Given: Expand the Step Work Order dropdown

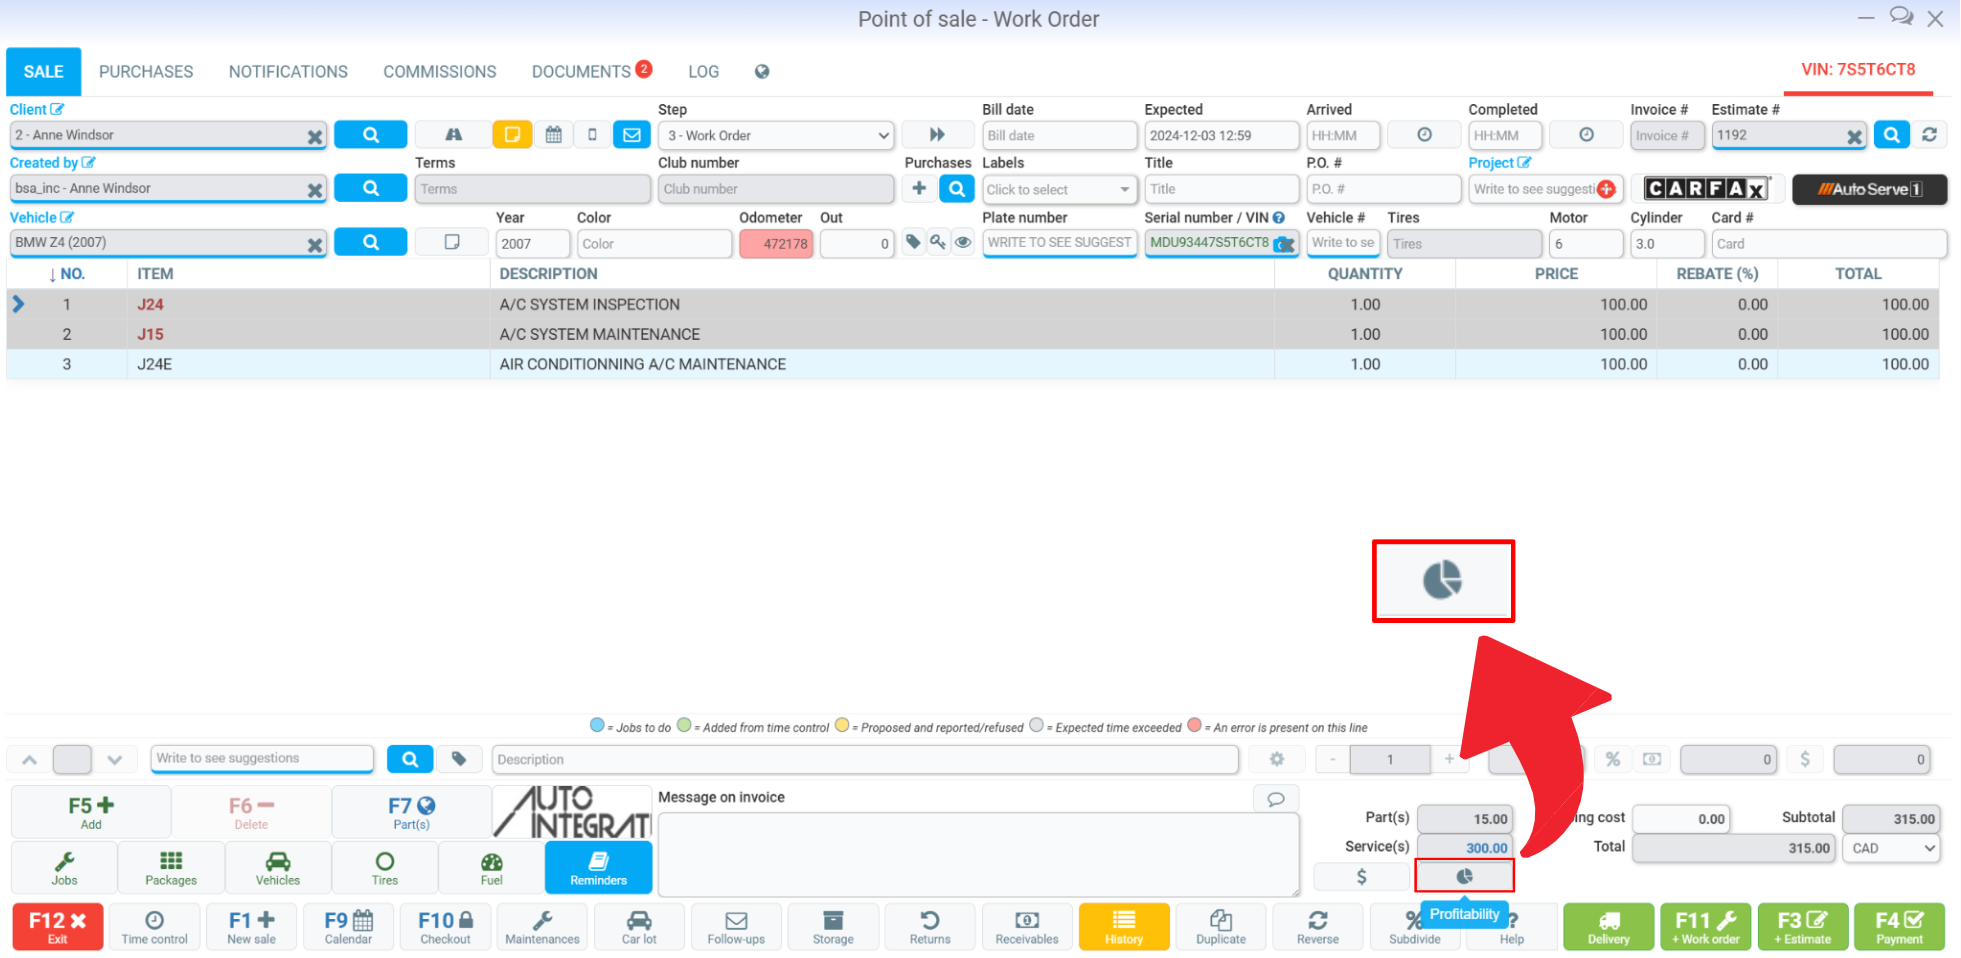Looking at the screenshot, I should [x=776, y=135].
